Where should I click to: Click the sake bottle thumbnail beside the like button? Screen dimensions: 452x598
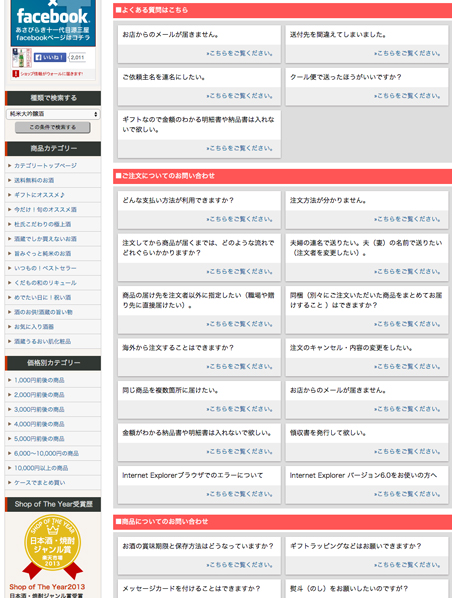point(22,58)
